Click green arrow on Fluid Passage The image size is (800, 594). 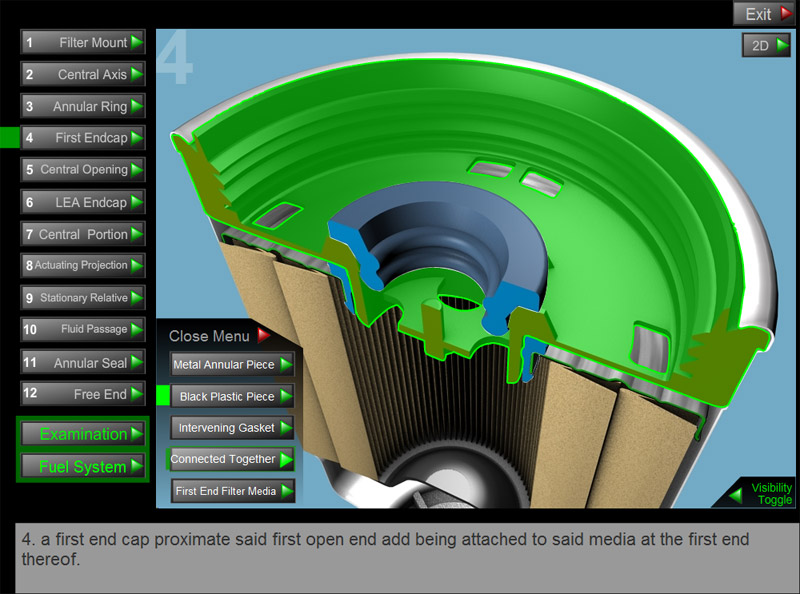click(136, 330)
